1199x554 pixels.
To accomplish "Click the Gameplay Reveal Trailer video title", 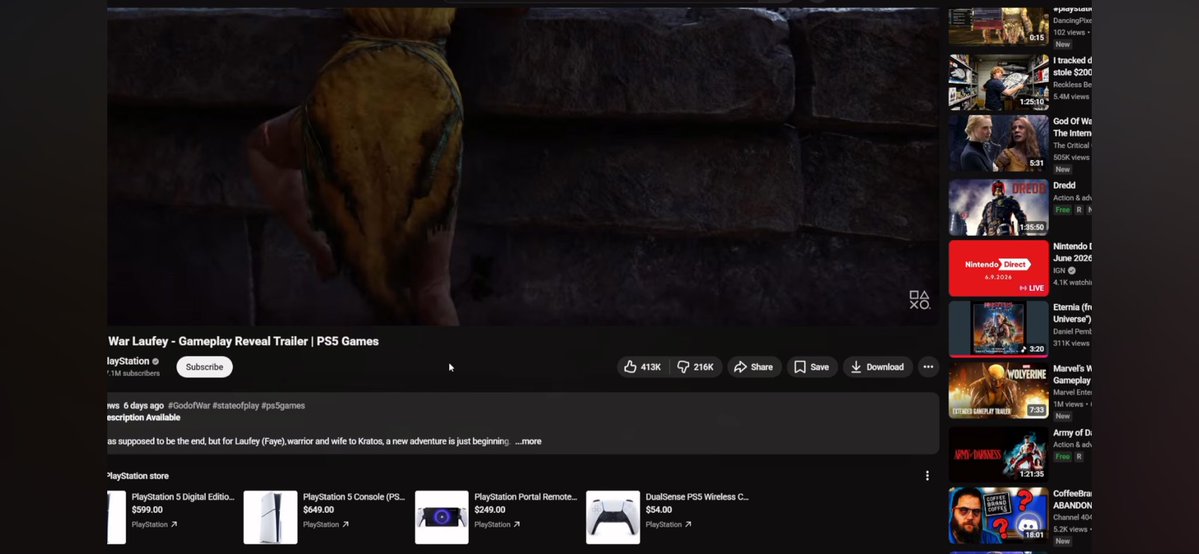I will coord(243,341).
